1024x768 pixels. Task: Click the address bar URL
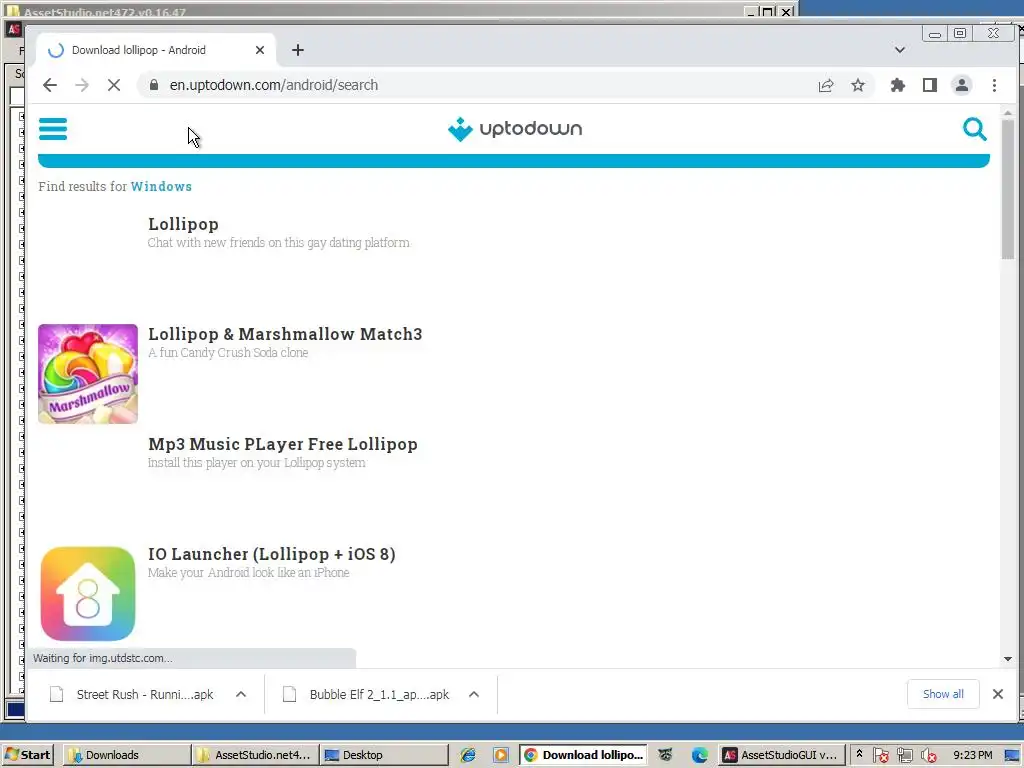(x=274, y=85)
